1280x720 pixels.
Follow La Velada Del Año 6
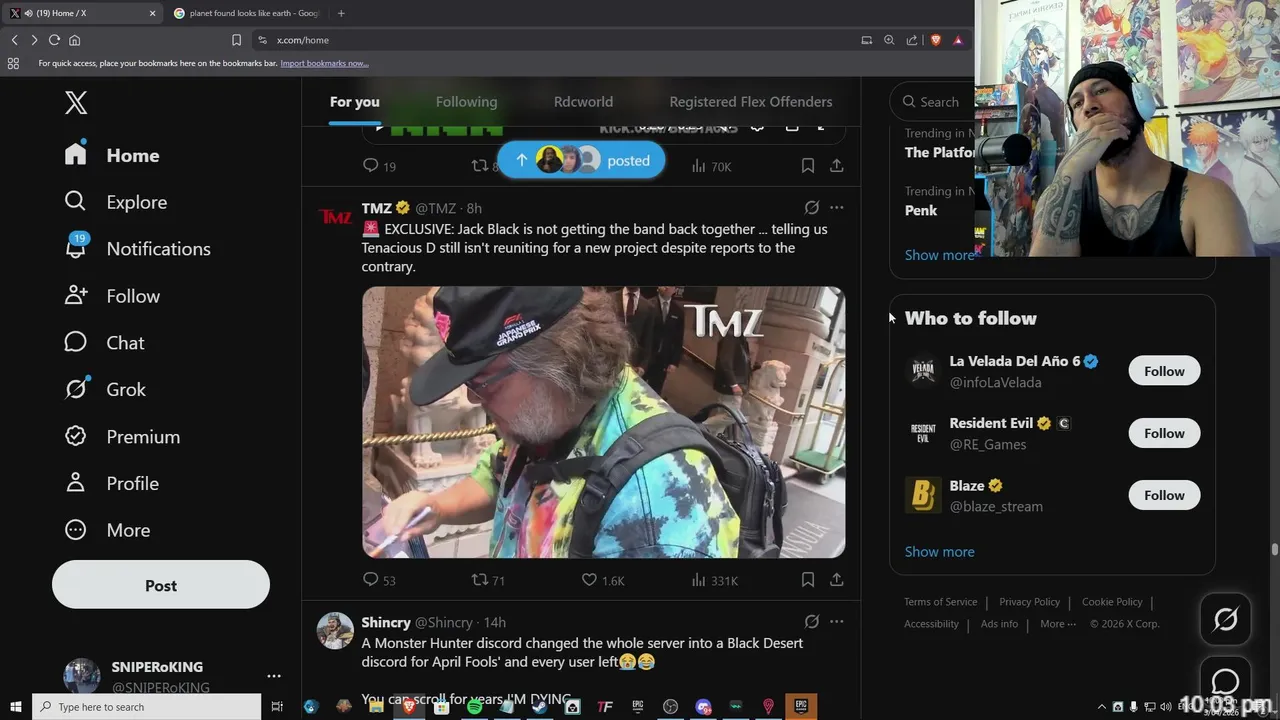click(x=1164, y=371)
